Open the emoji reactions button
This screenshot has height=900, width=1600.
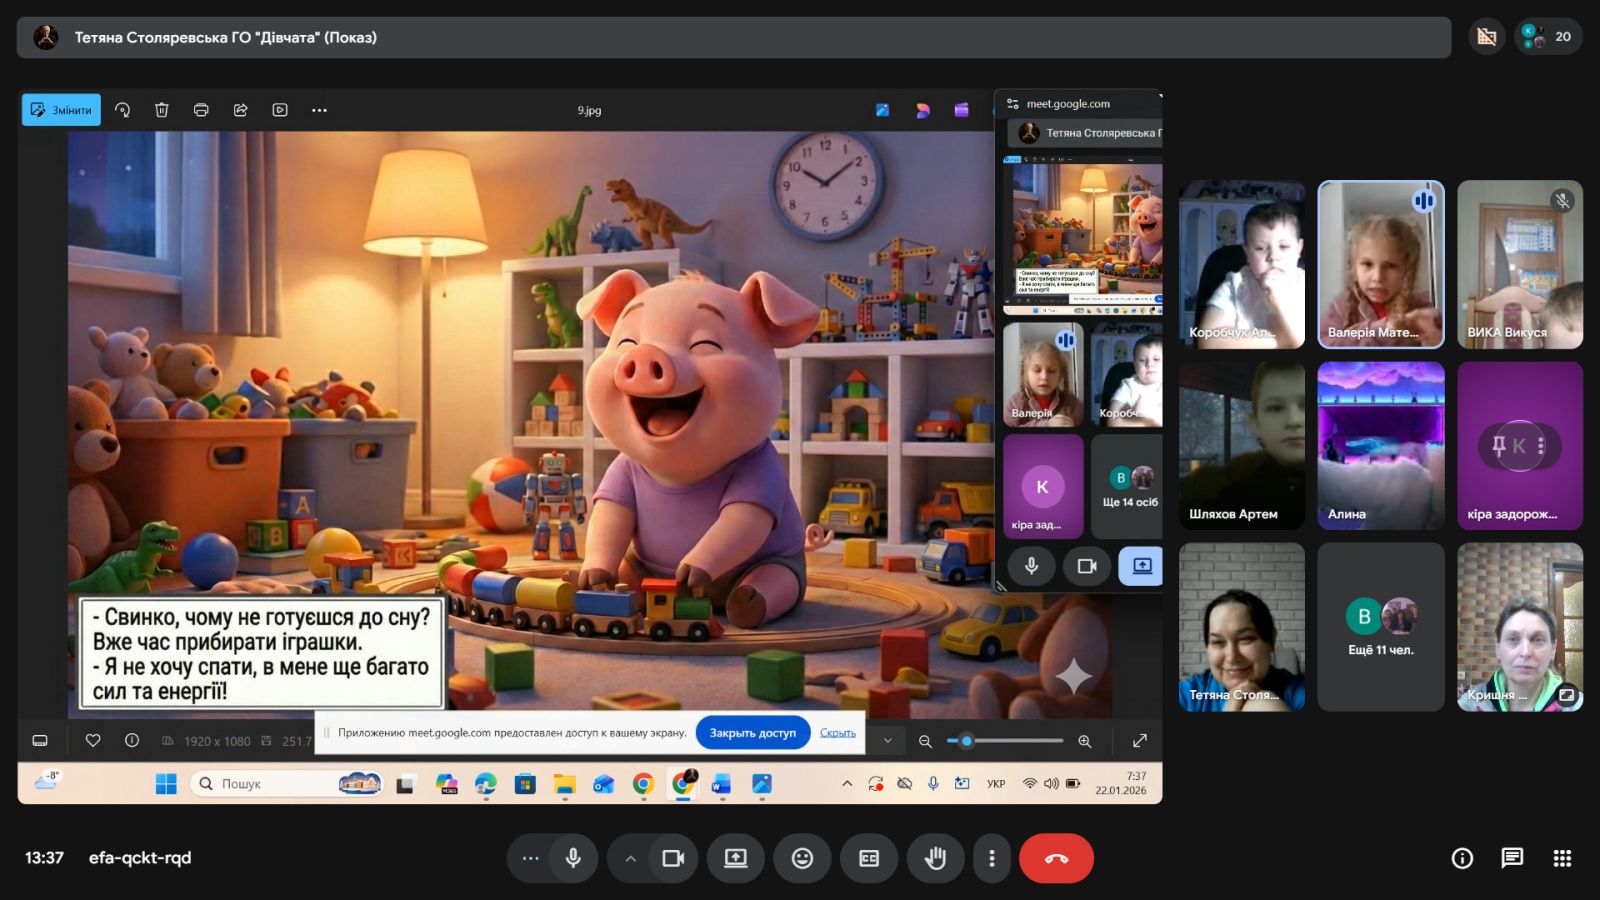(x=802, y=858)
